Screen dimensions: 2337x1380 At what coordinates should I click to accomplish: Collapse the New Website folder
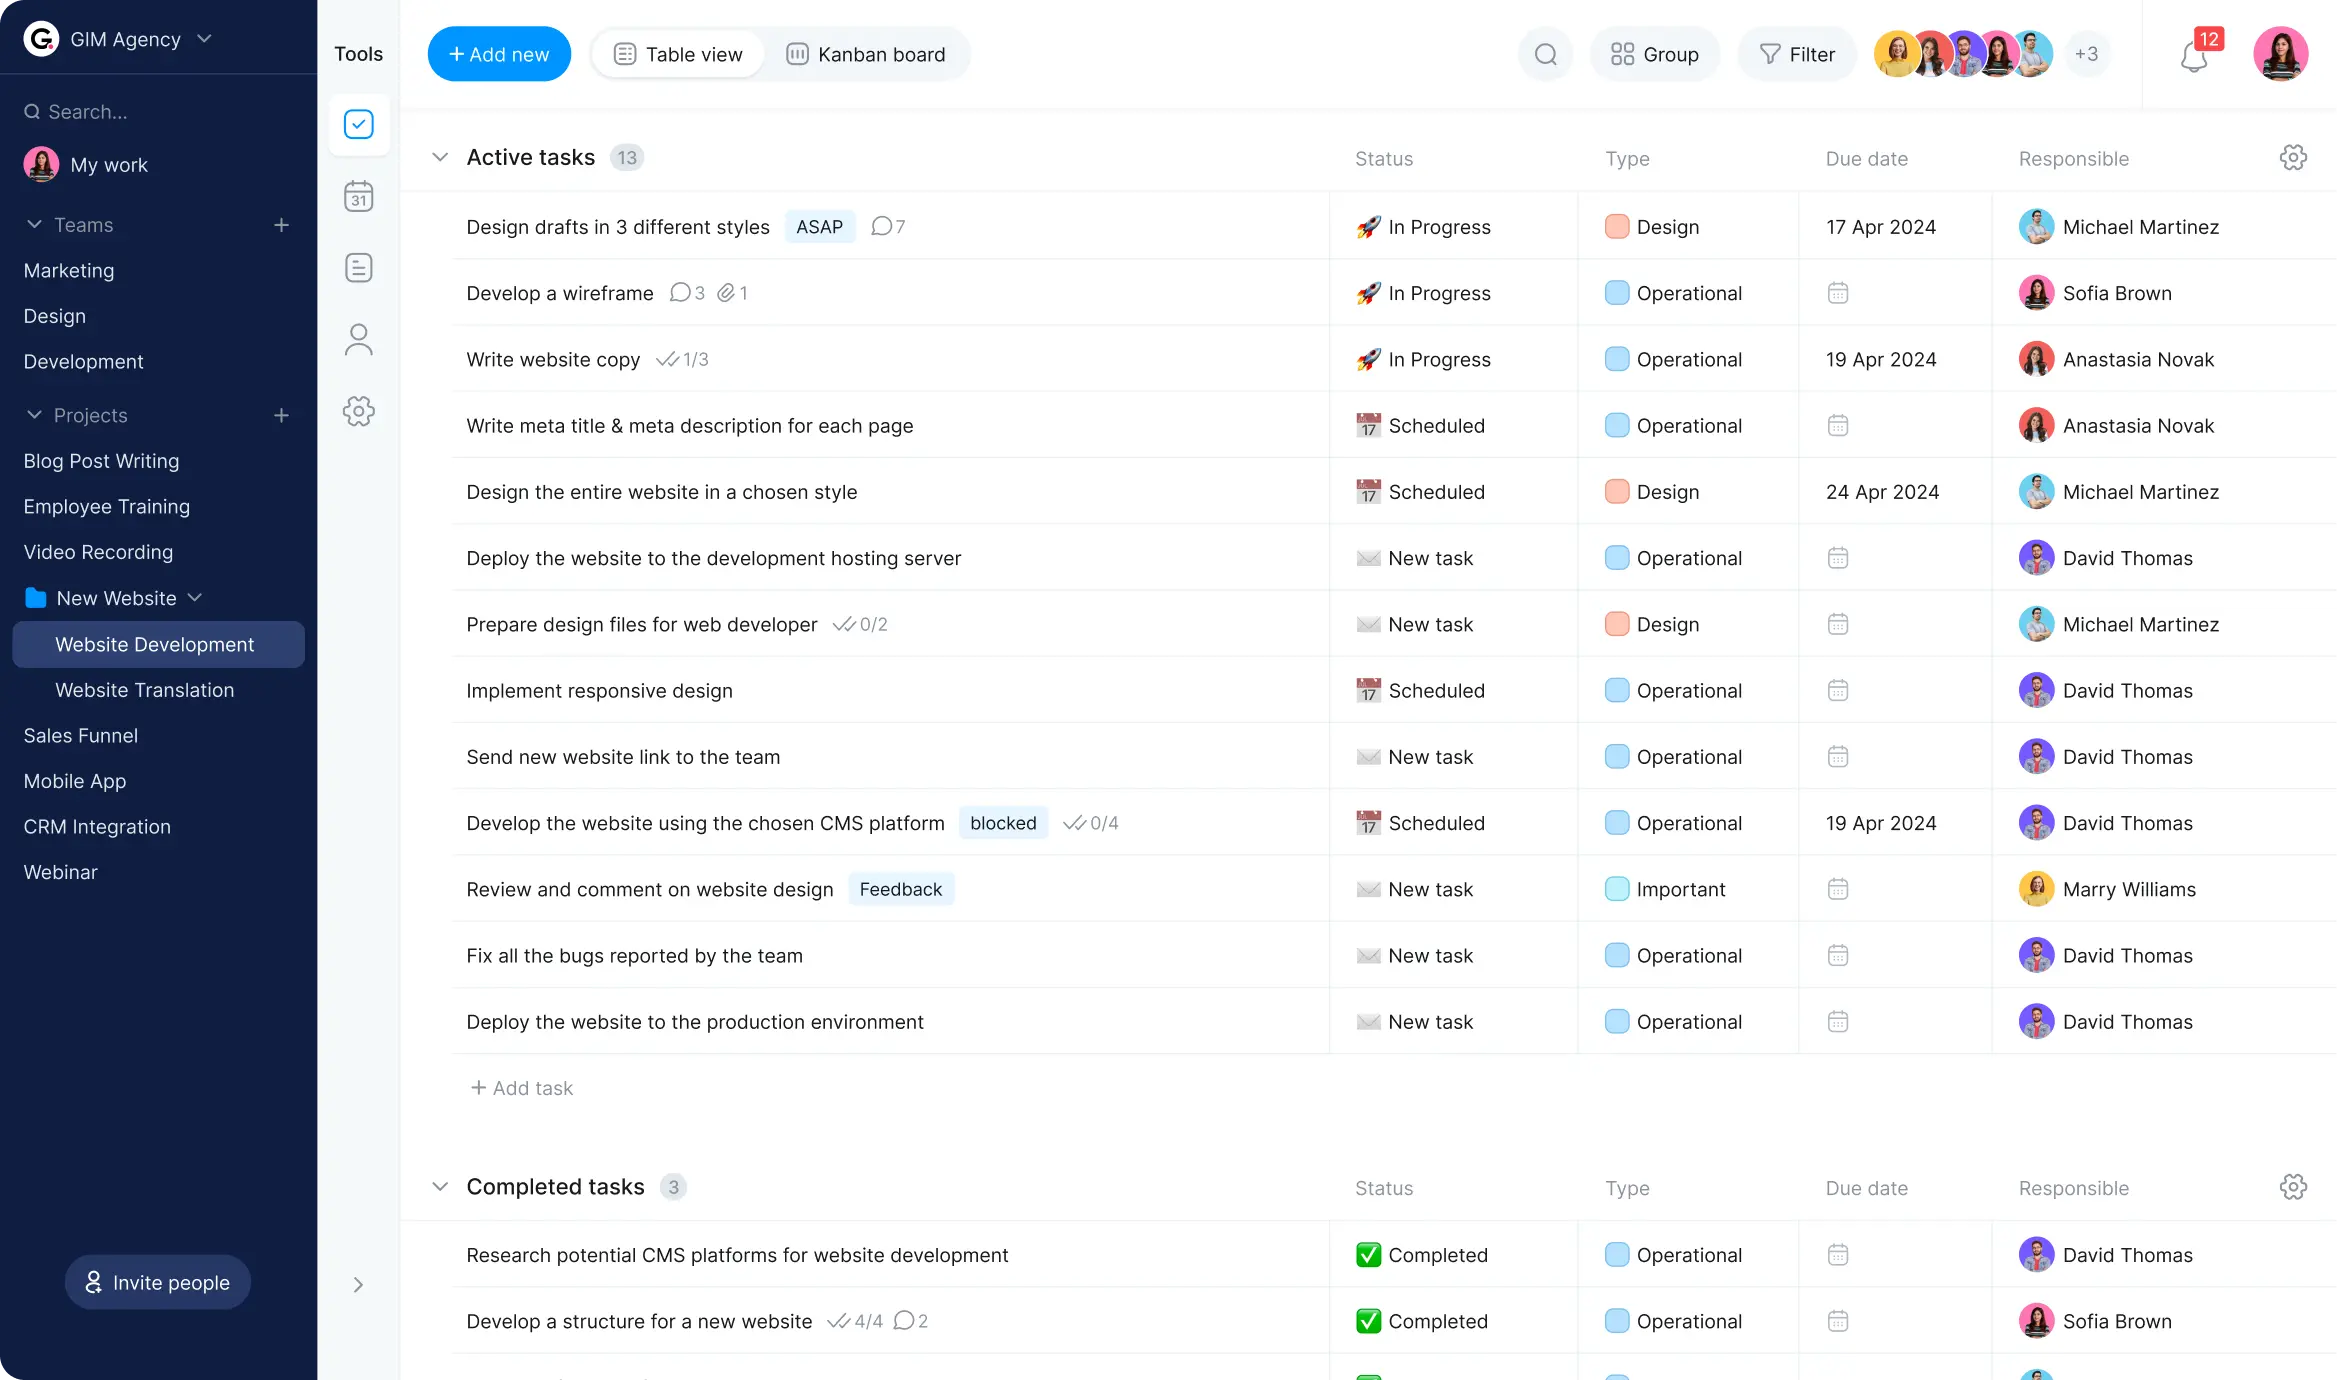coord(195,598)
